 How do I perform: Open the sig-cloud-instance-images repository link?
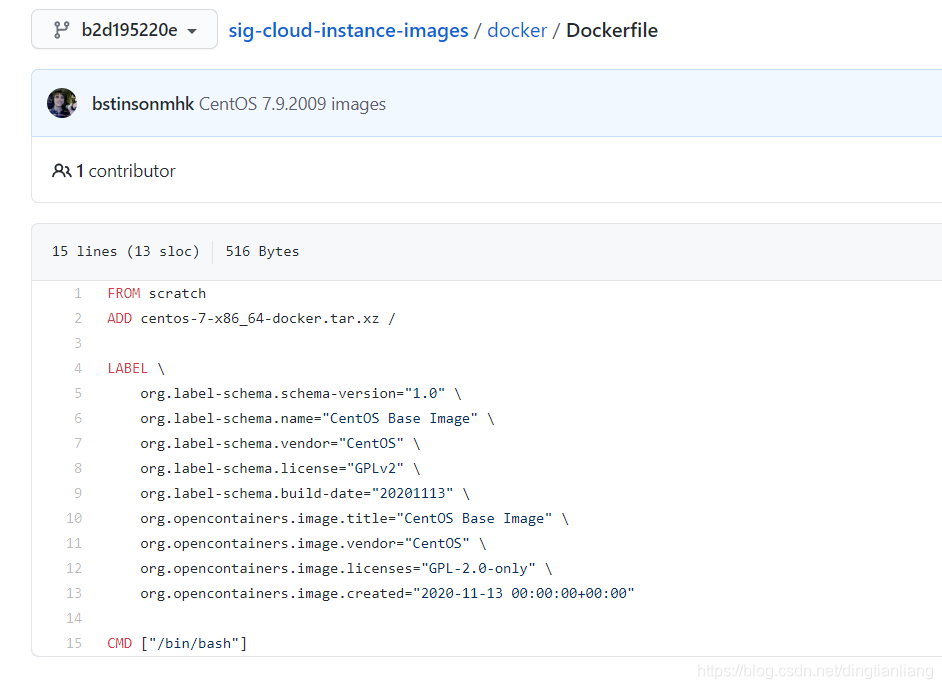click(x=348, y=30)
